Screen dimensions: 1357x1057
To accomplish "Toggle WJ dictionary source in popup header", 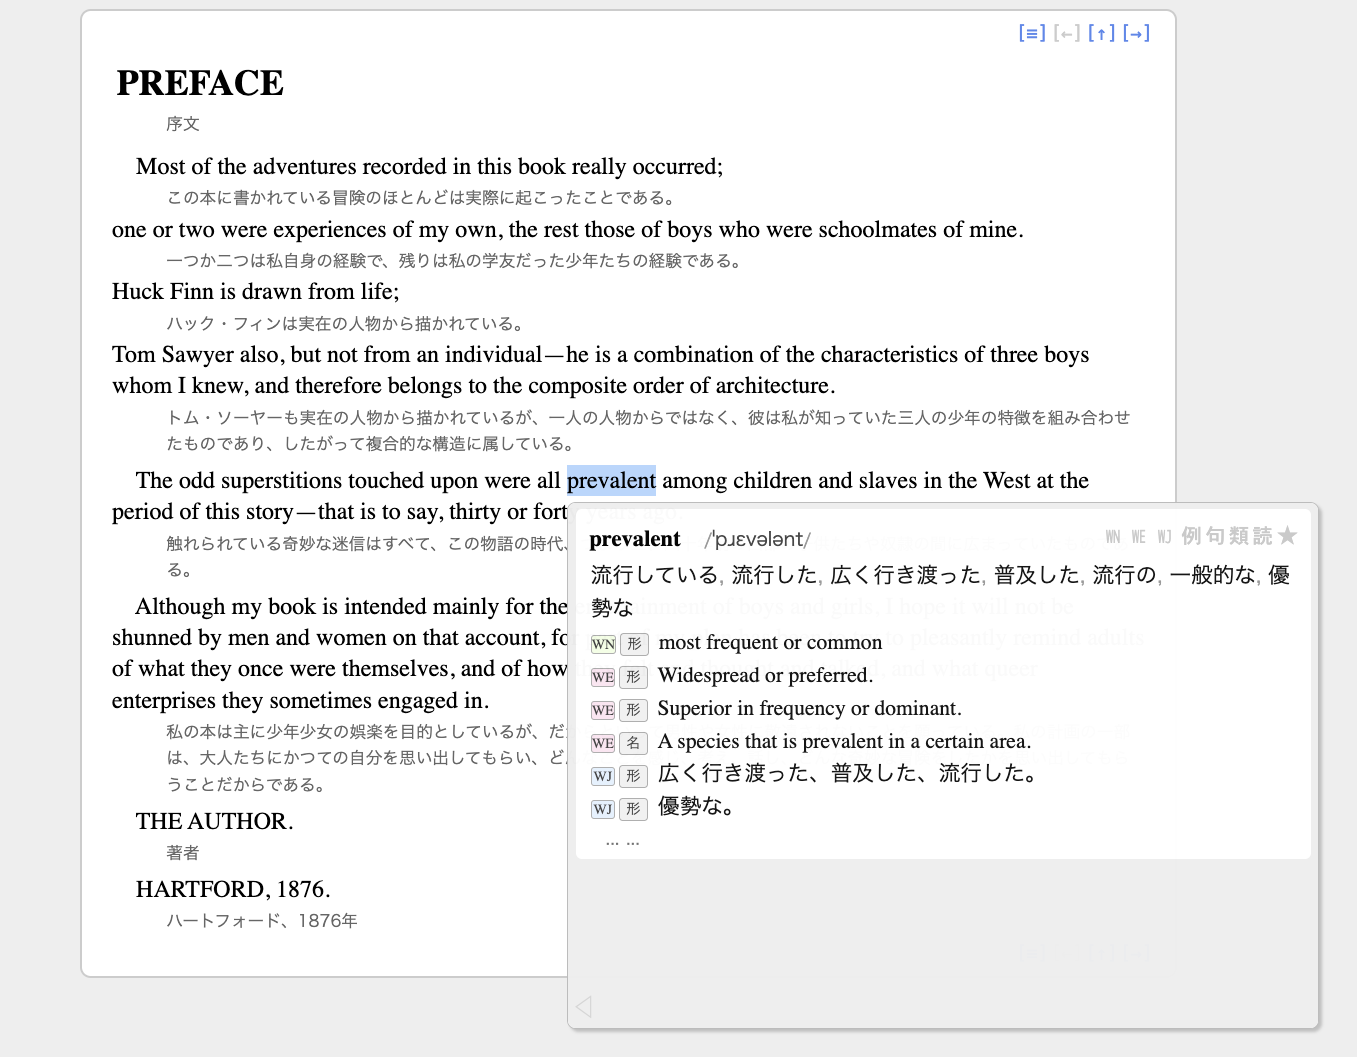I will [x=1164, y=537].
